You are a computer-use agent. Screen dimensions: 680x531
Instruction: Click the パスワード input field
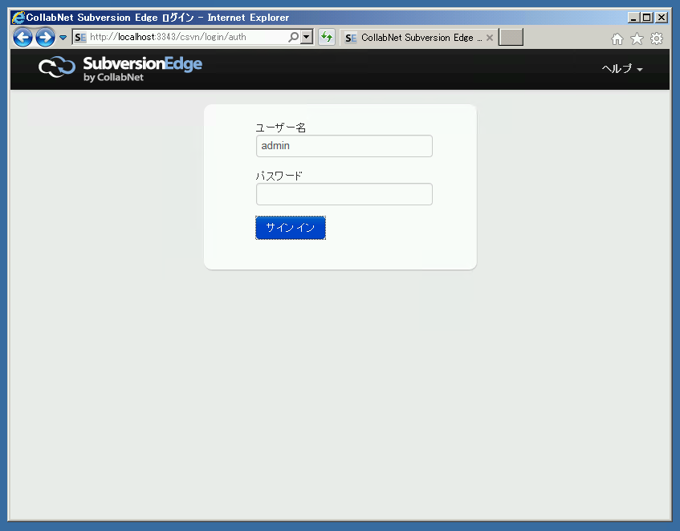click(344, 194)
